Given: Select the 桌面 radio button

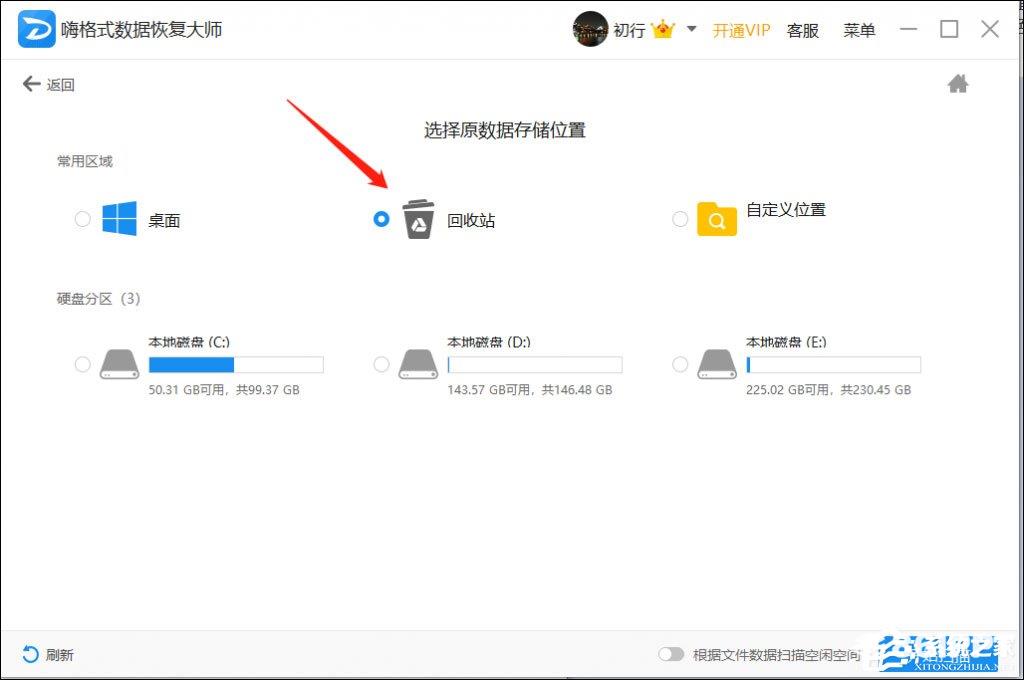Looking at the screenshot, I should point(82,219).
